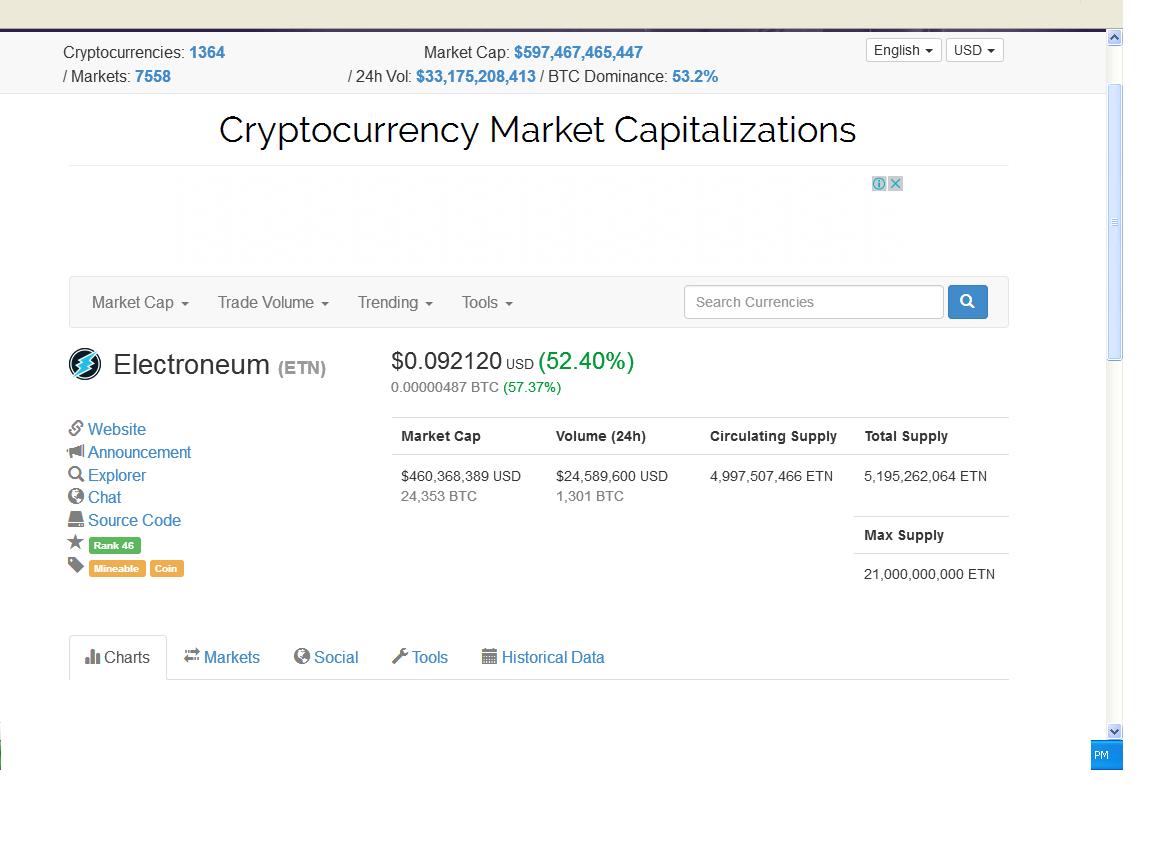Click the 21,000,000,000 ETN max supply

pyautogui.click(x=929, y=574)
